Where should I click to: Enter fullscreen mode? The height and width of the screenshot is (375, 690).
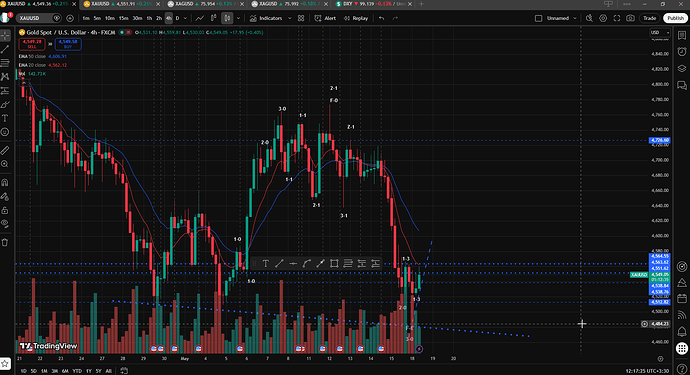tap(617, 18)
